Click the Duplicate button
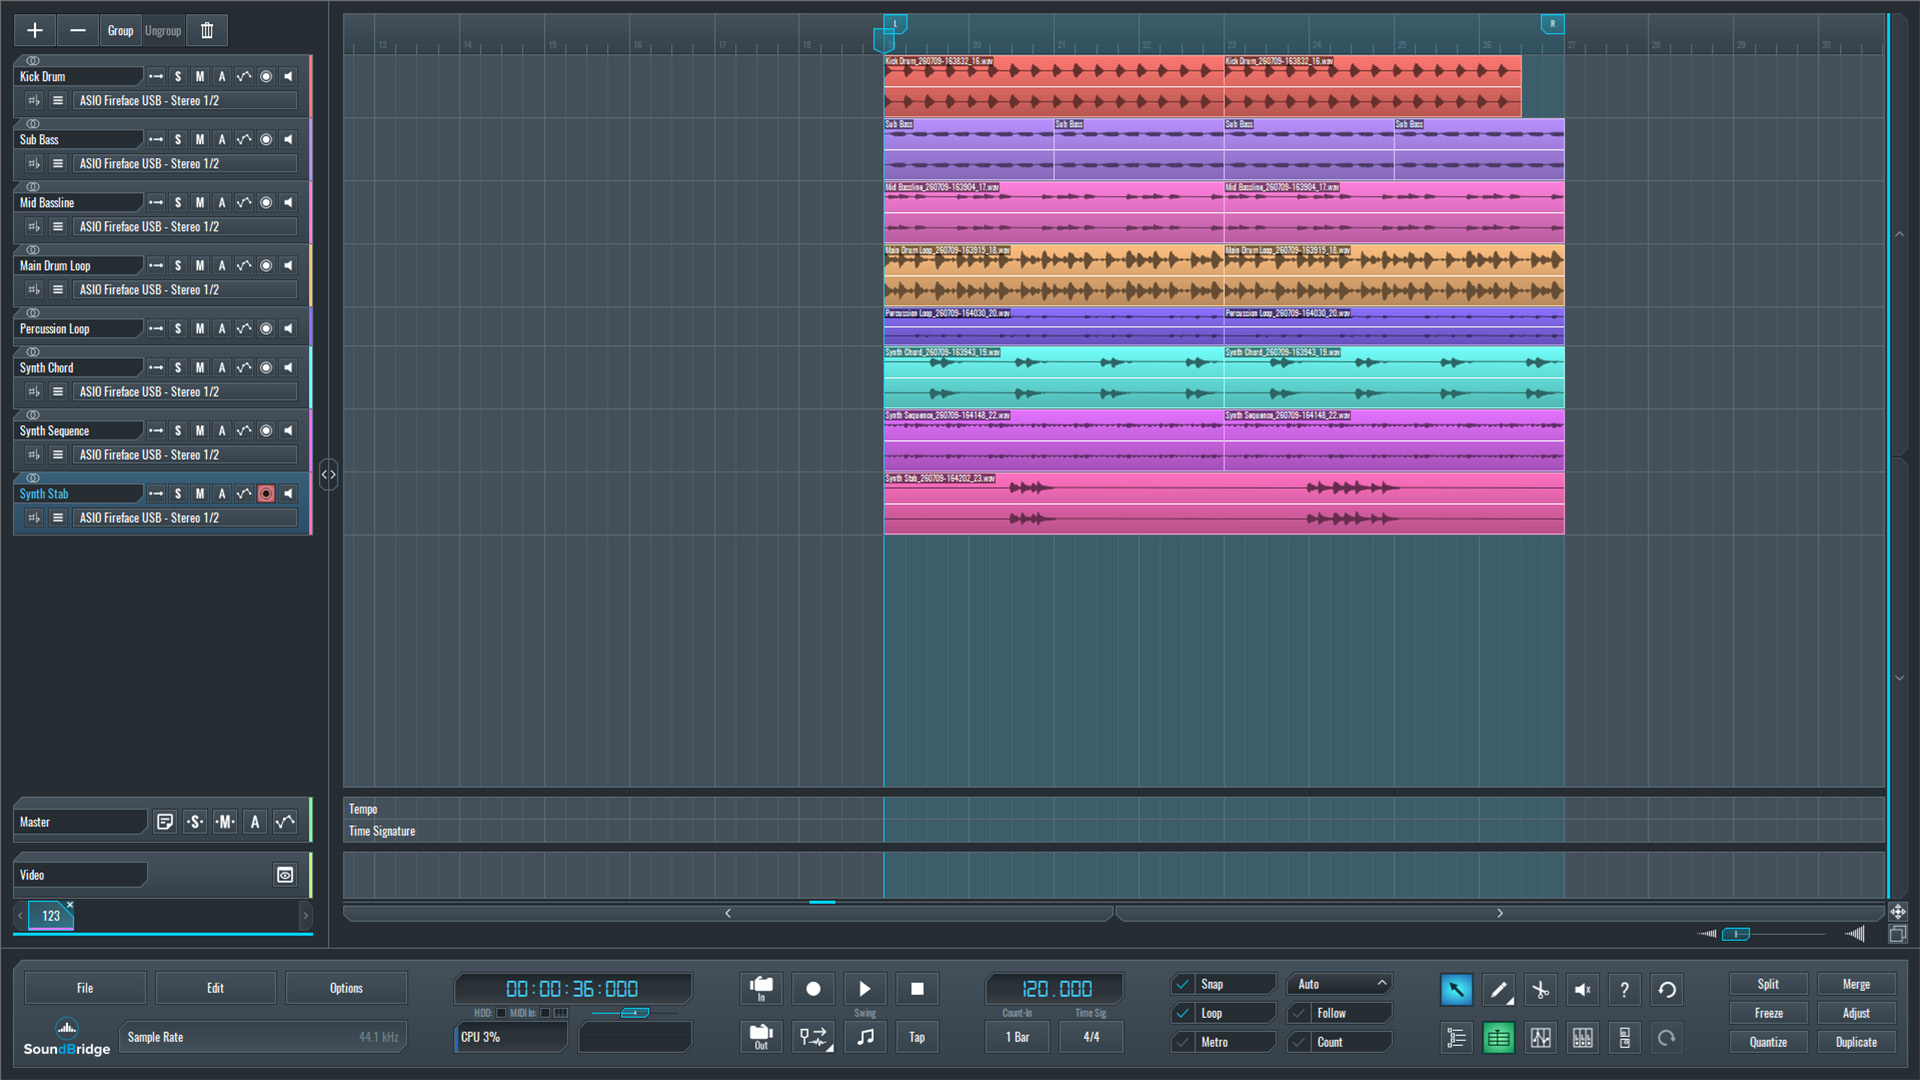This screenshot has width=1920, height=1080. click(x=1856, y=1042)
